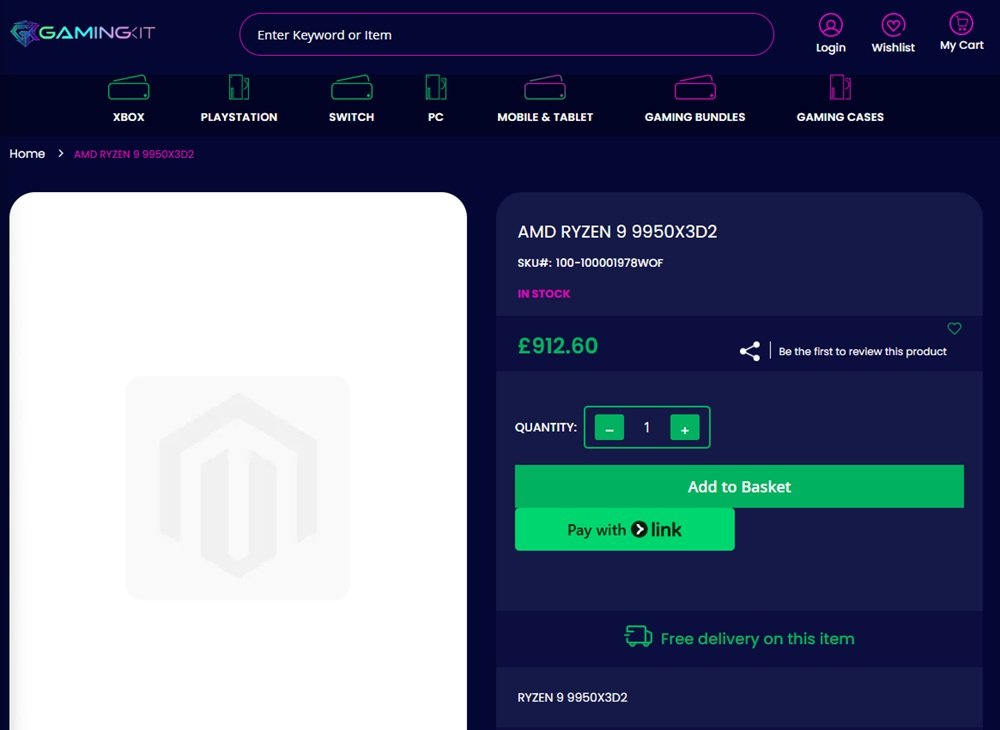Pay with Link button
1000x730 pixels.
point(625,530)
